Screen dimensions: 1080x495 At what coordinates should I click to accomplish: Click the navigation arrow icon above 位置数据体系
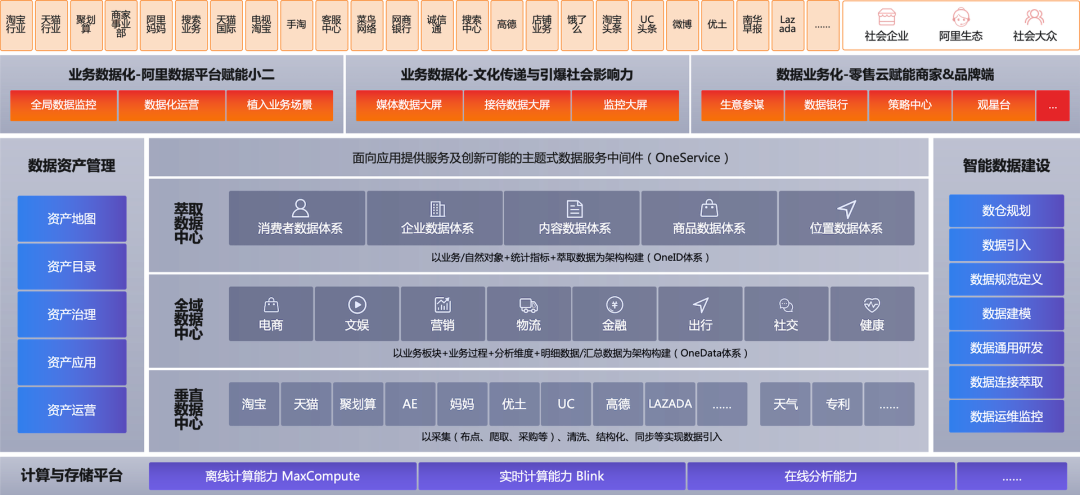[847, 209]
